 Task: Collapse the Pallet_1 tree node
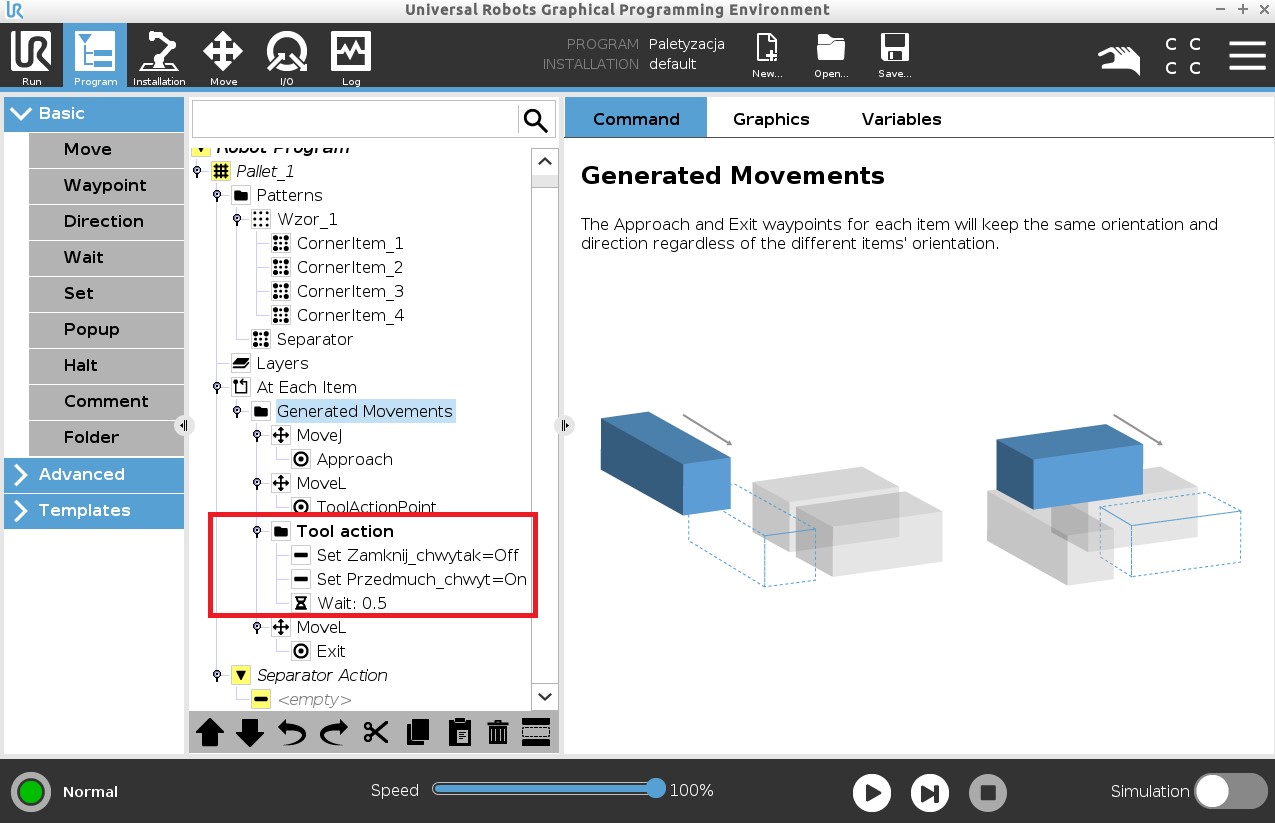(197, 171)
